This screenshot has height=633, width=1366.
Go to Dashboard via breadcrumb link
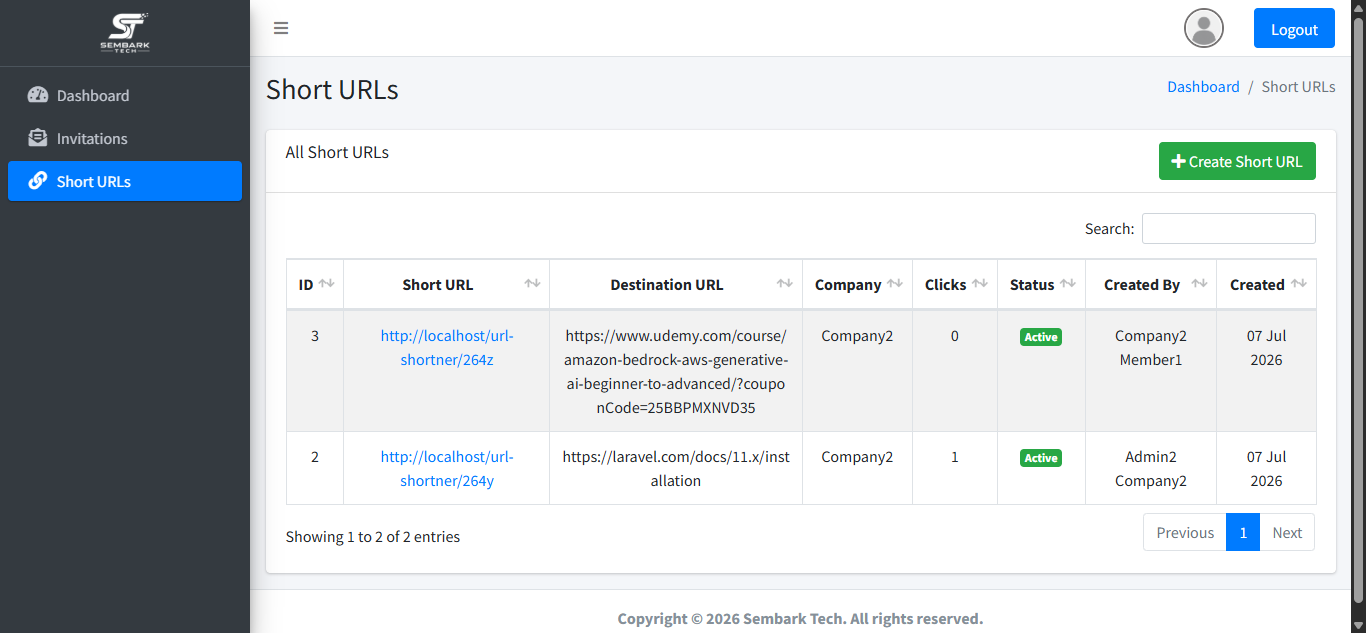(1203, 87)
